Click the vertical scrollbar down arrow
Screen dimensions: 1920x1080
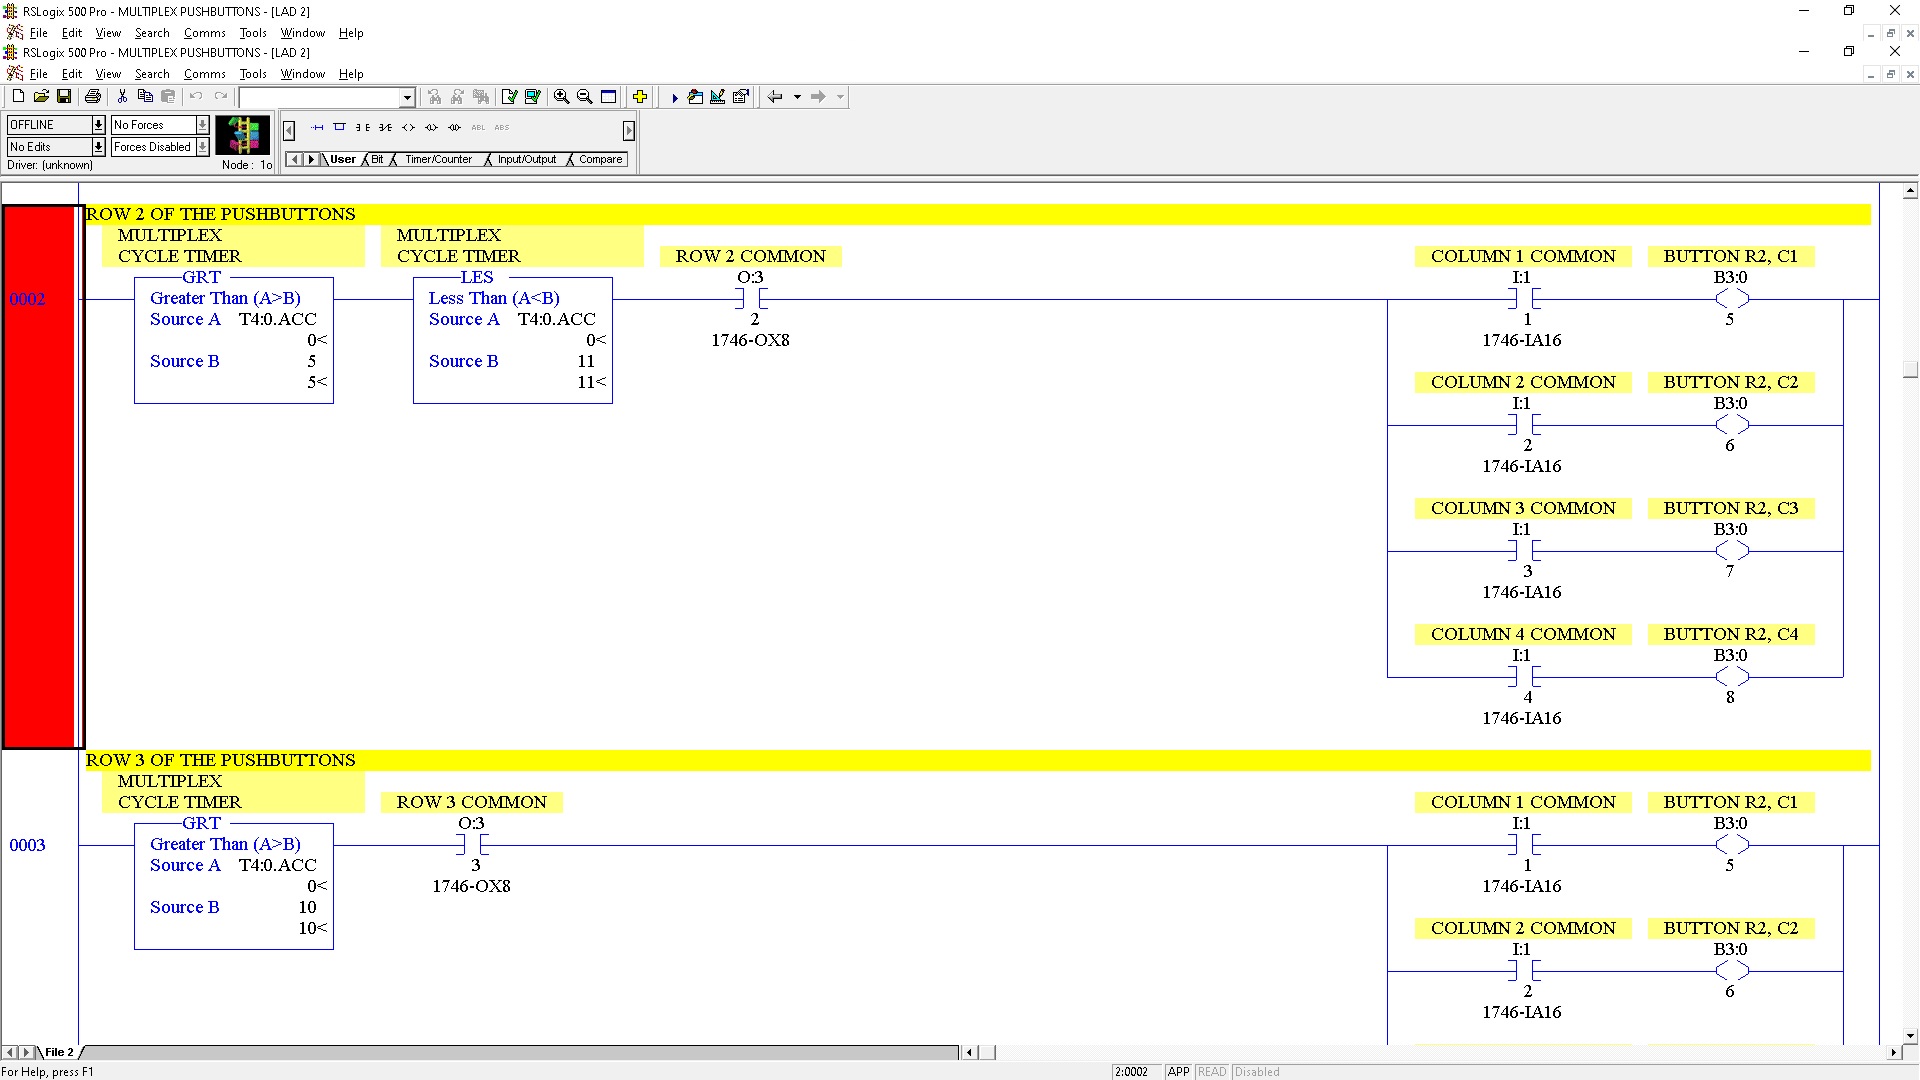1910,1036
